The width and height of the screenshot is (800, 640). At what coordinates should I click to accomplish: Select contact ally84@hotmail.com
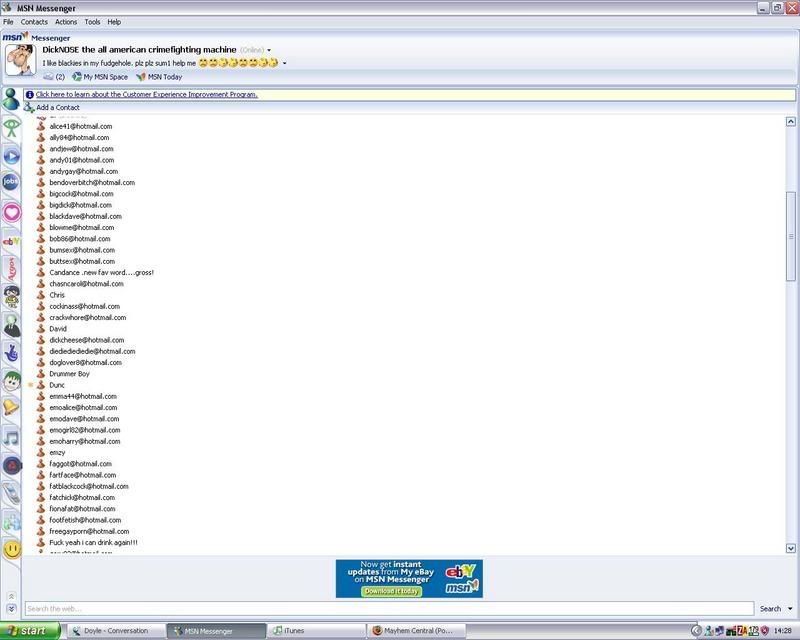click(79, 137)
